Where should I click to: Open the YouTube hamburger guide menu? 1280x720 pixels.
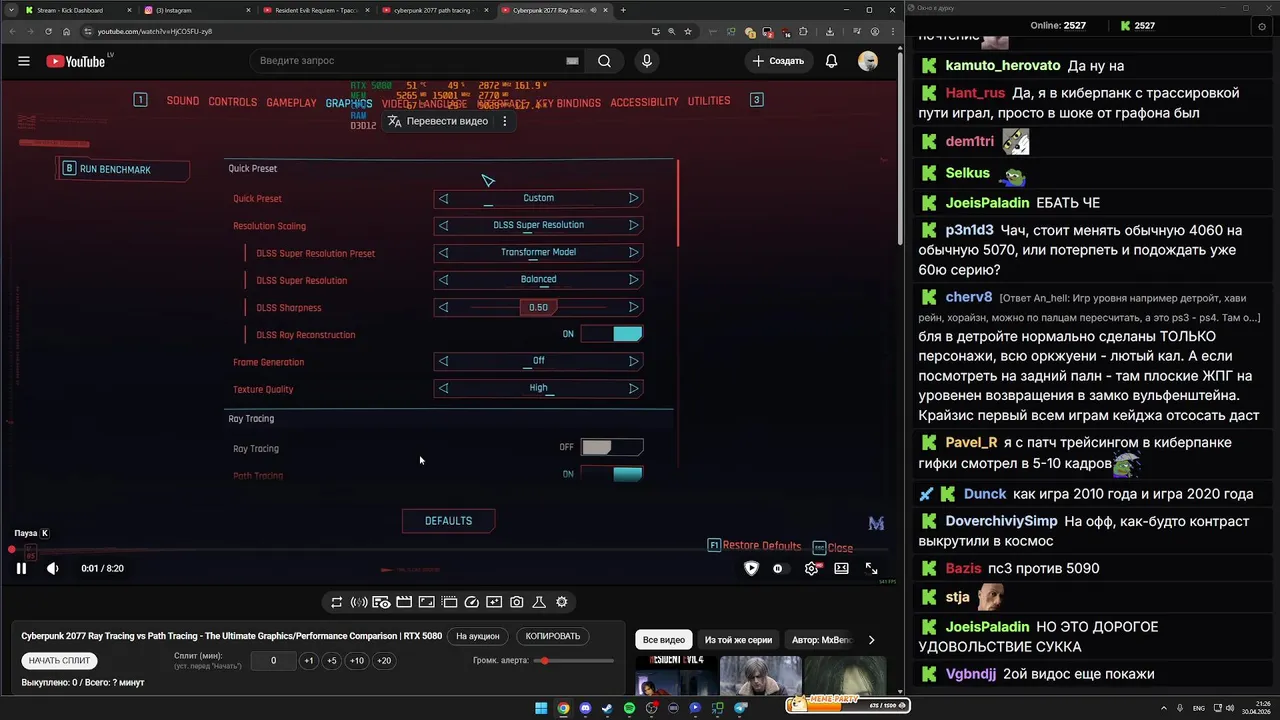(x=24, y=61)
